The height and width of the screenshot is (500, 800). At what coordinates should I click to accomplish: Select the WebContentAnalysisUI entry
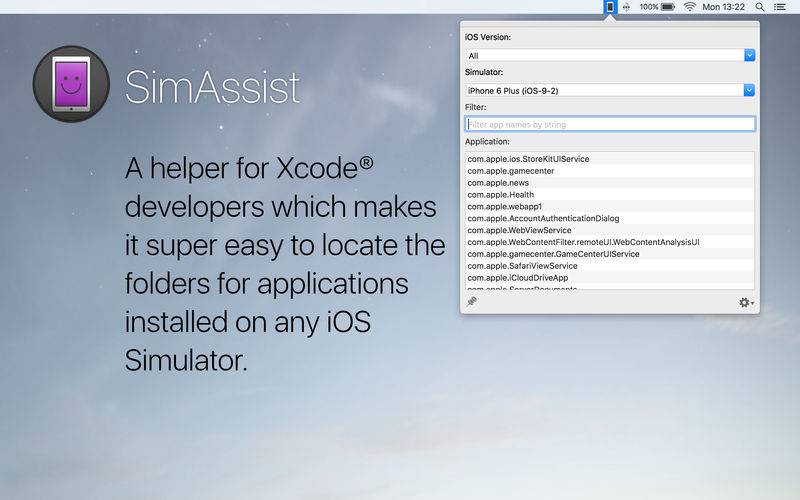click(610, 242)
